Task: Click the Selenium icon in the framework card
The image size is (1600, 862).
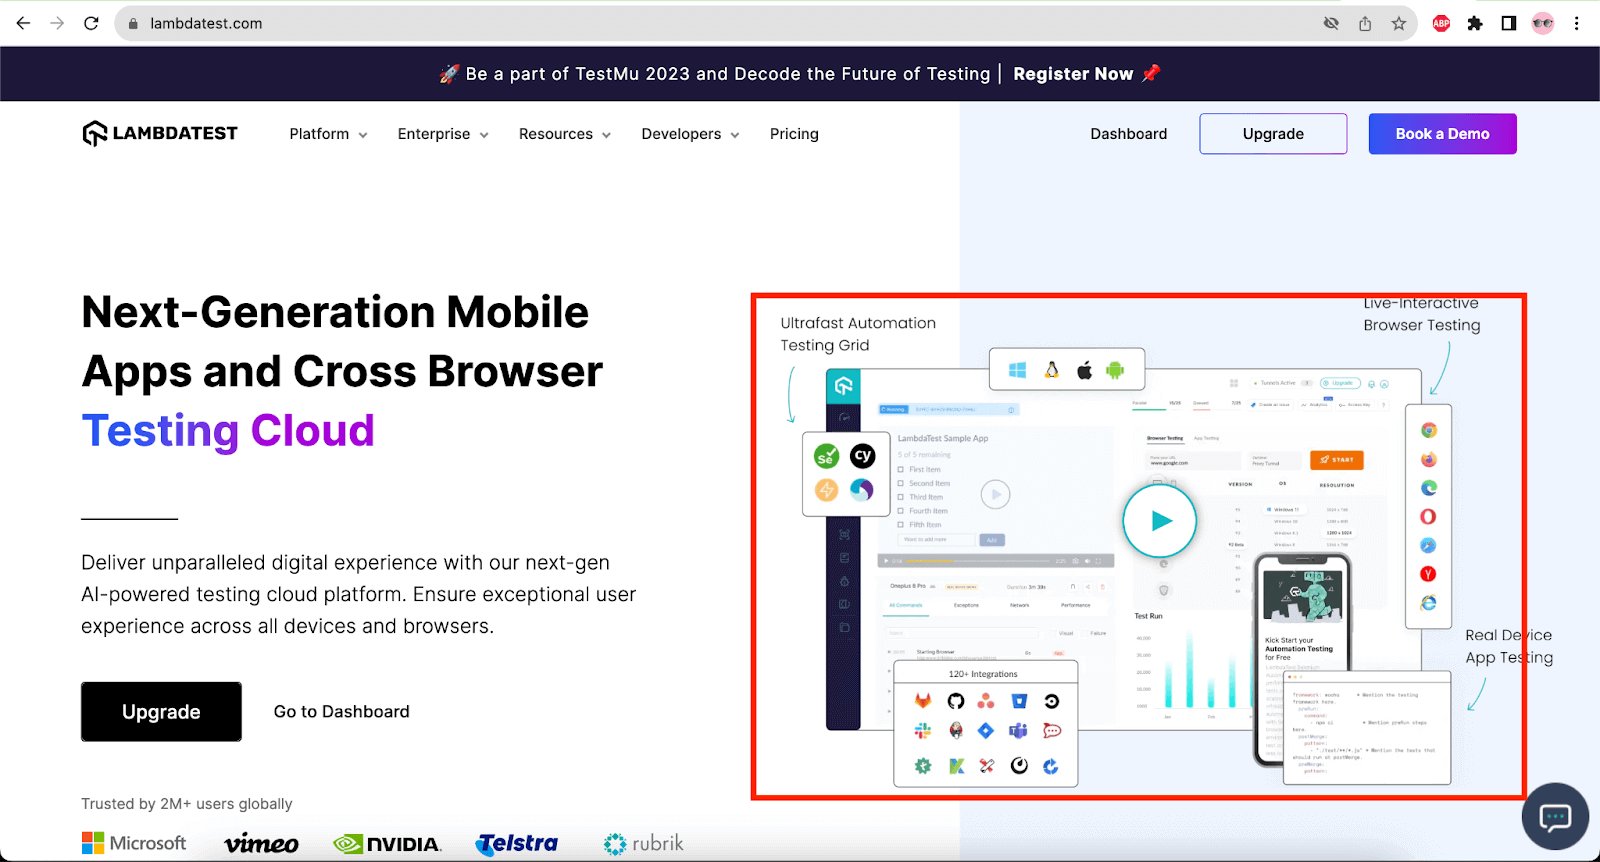Action: [827, 456]
